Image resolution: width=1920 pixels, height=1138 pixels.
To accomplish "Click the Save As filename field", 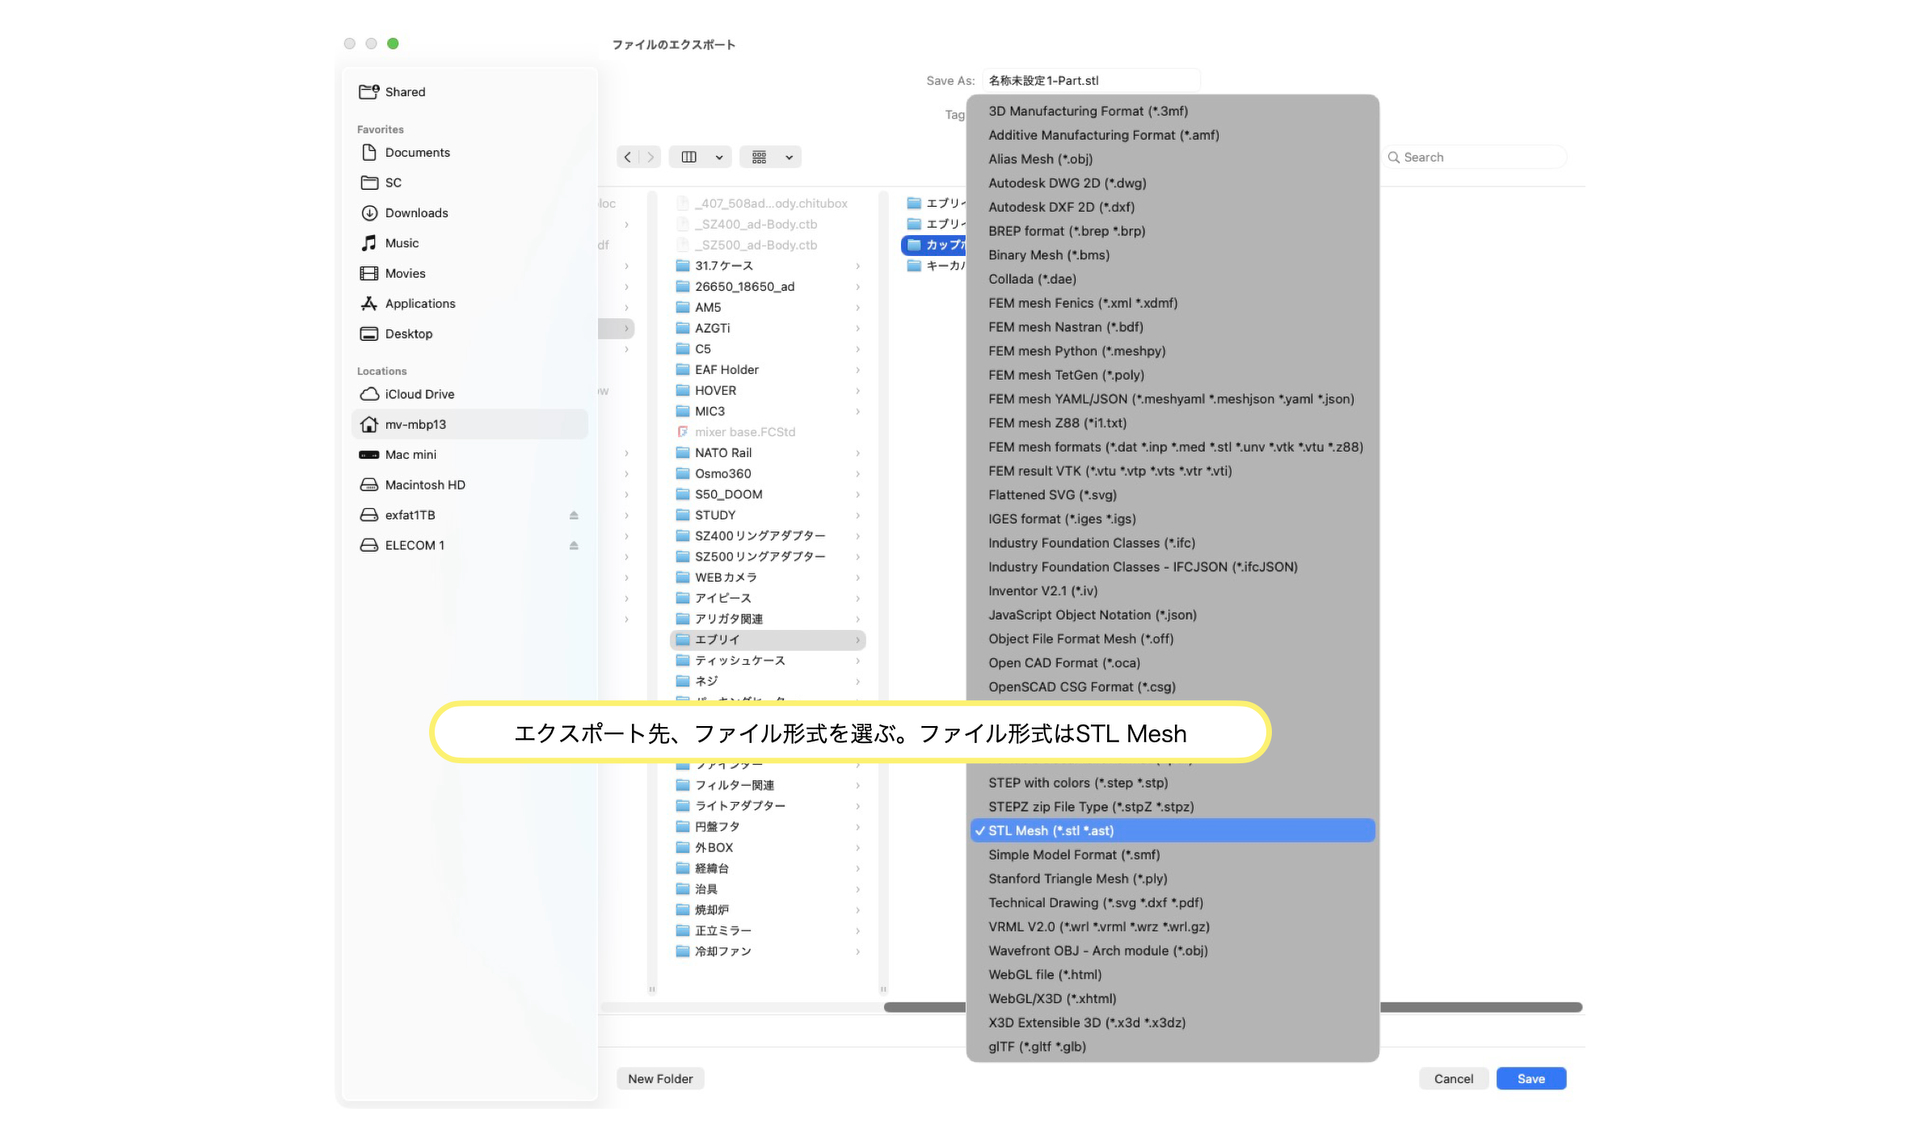I will click(1091, 80).
